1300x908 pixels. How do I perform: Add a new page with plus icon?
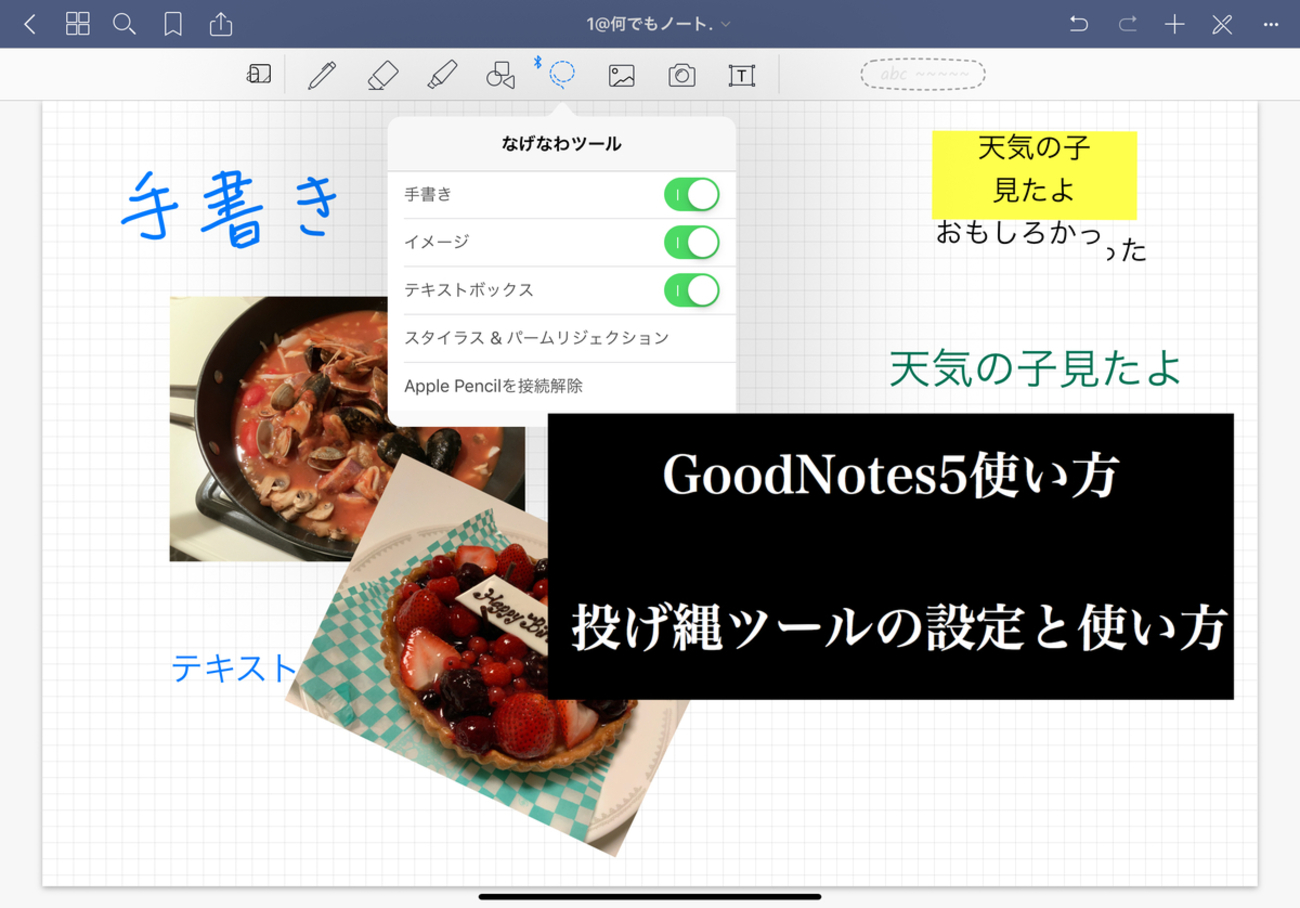pos(1175,24)
